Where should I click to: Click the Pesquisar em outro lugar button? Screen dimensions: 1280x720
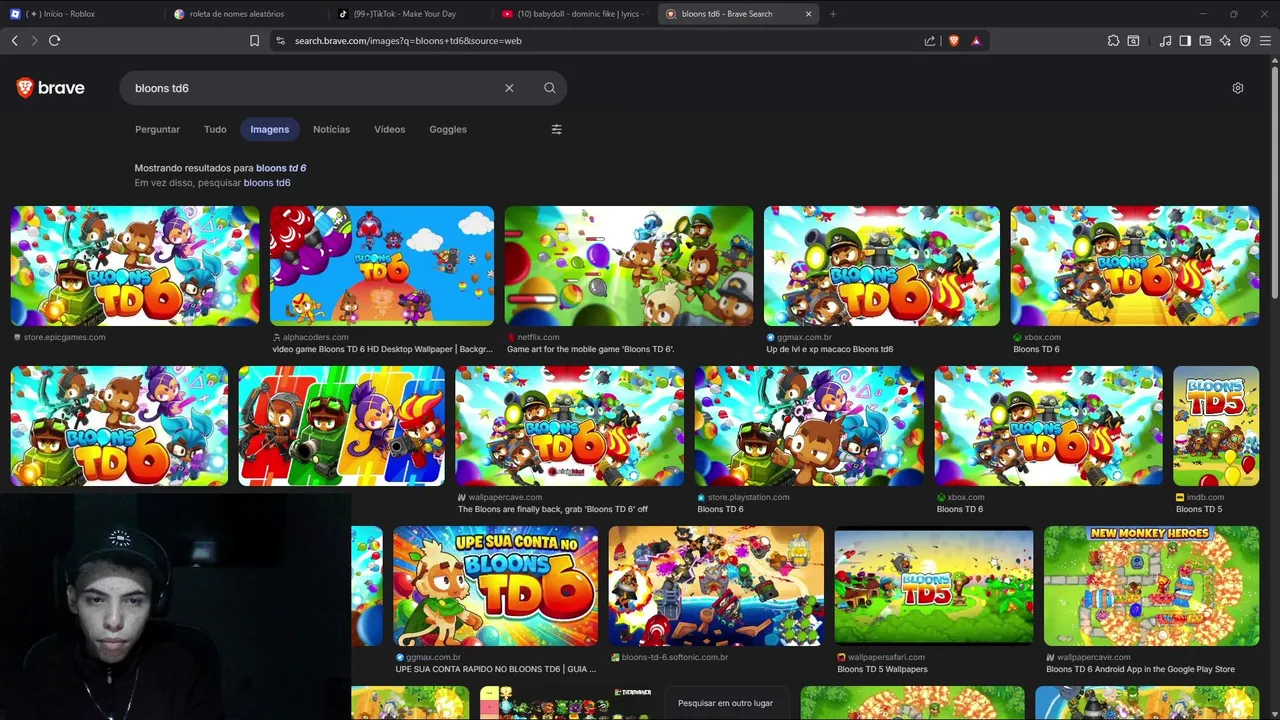coord(725,703)
